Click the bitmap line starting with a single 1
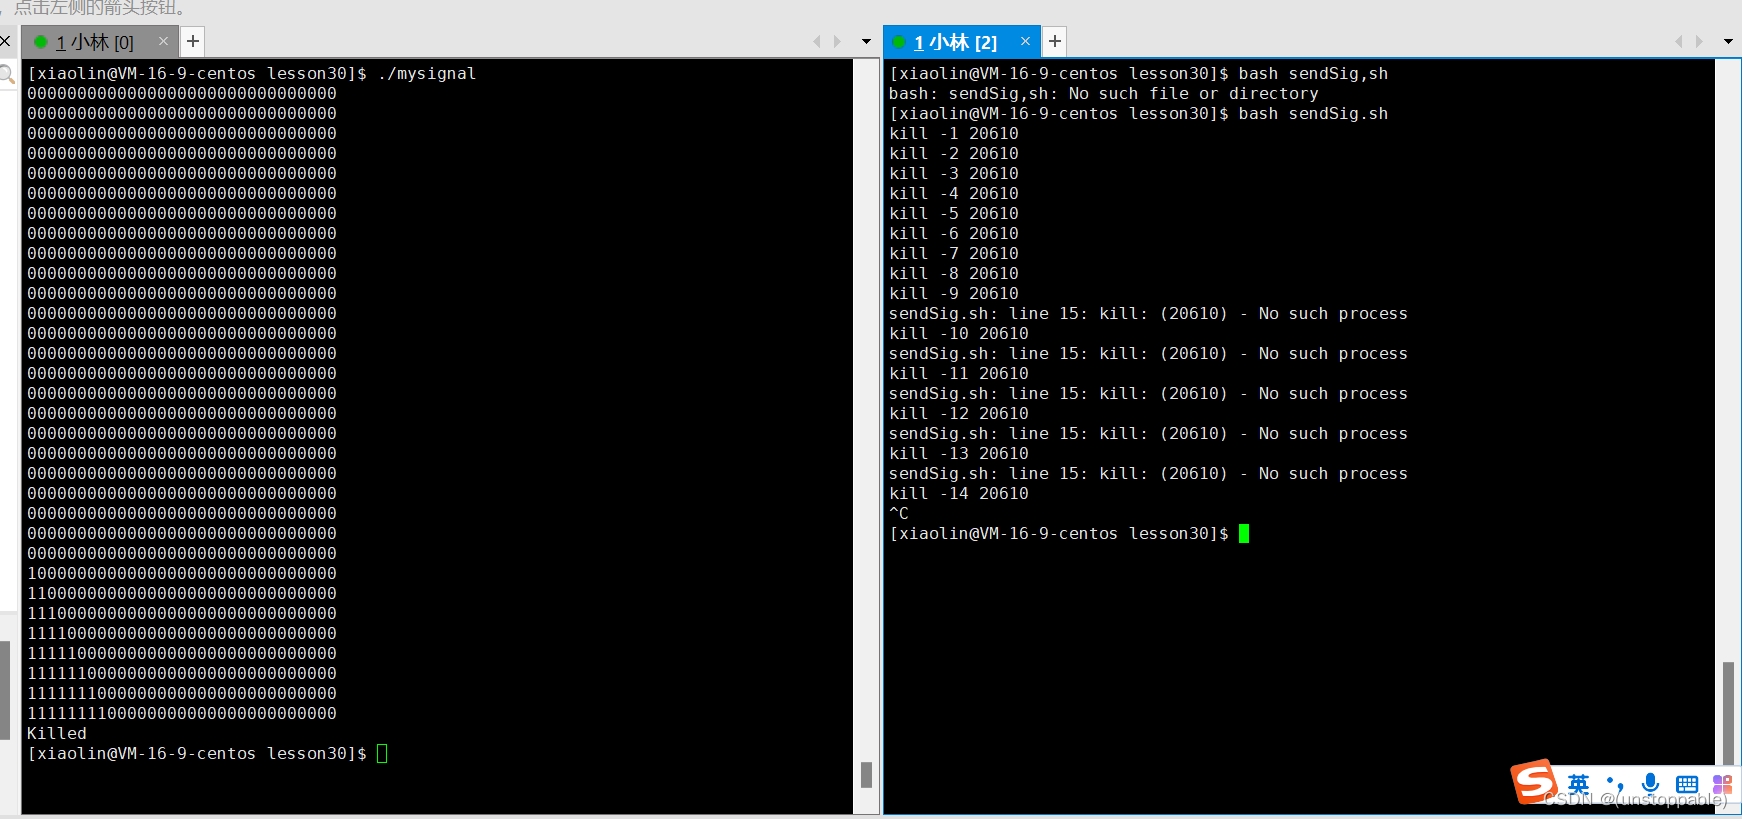Viewport: 1742px width, 819px height. [182, 573]
